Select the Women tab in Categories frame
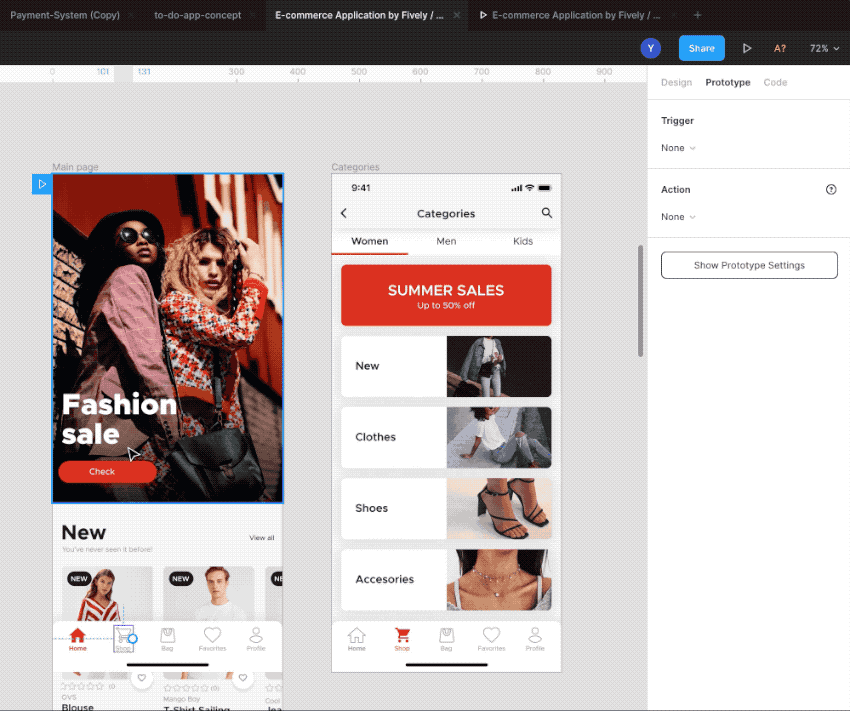The image size is (850, 711). (x=370, y=241)
